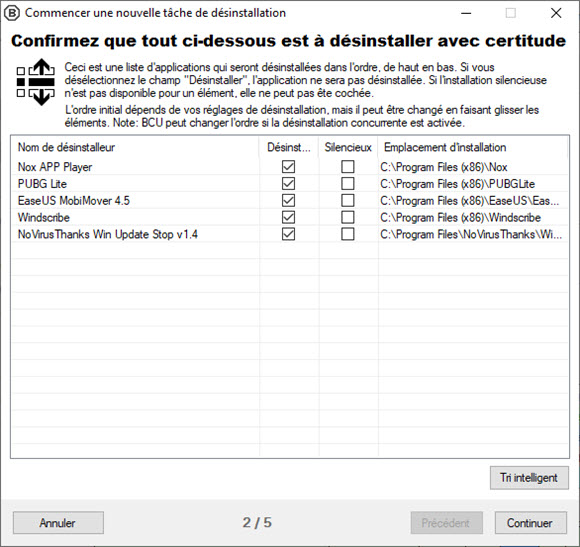Click path C:\Program Files (x86)\PUBGLite
Screen dimensions: 580x547
coord(458,183)
